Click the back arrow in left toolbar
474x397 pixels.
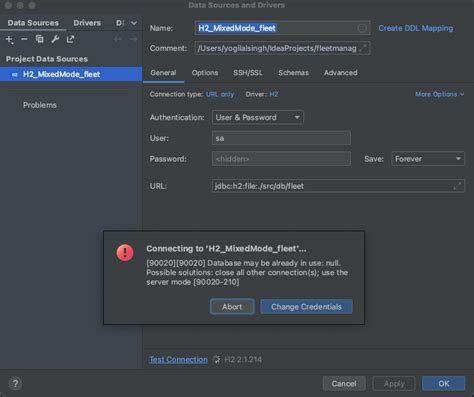(x=118, y=39)
